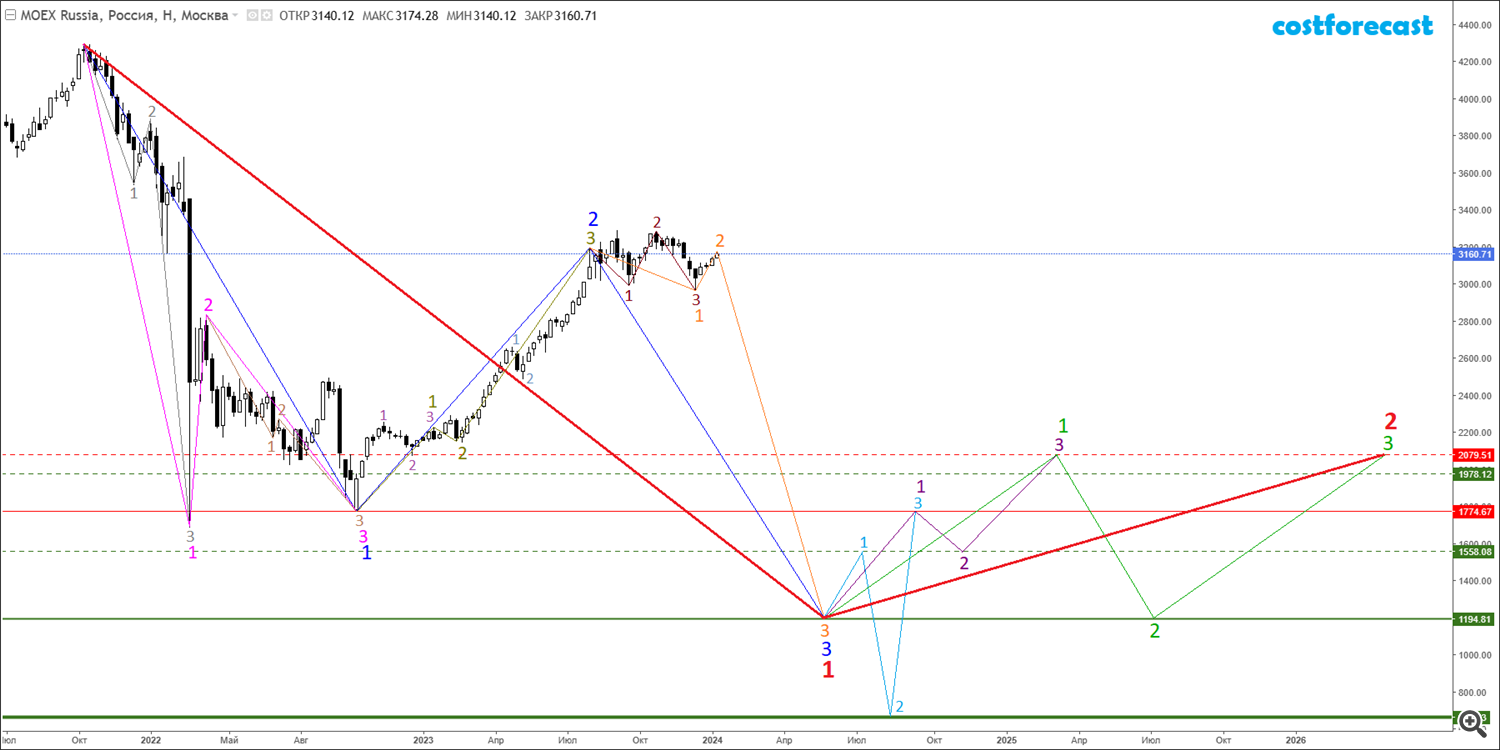Image resolution: width=1500 pixels, height=750 pixels.
Task: Click the МАКС value 3174.28
Action: tap(416, 15)
